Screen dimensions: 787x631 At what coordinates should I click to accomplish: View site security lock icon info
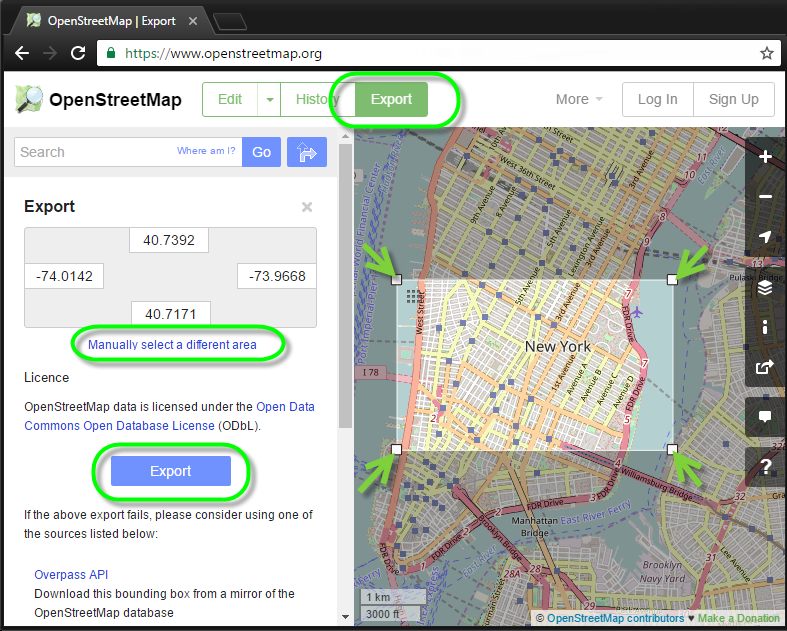coord(111,53)
